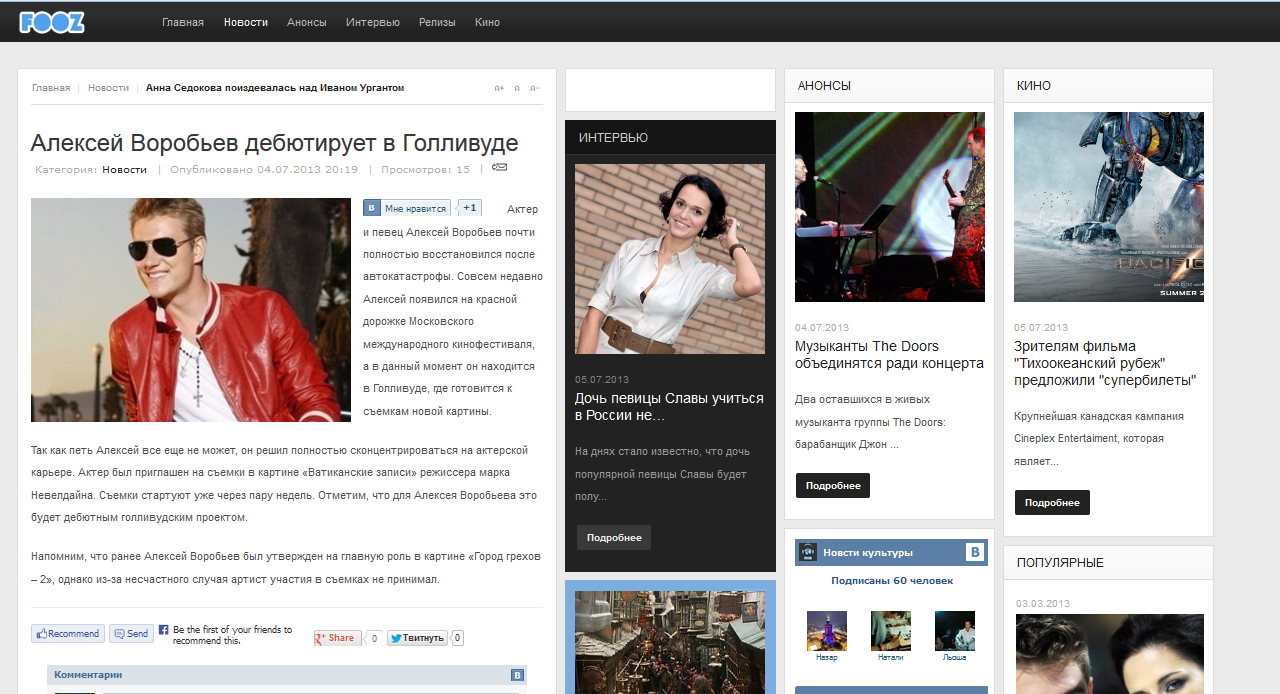
Task: Email this article via envelope icon
Action: tap(499, 168)
